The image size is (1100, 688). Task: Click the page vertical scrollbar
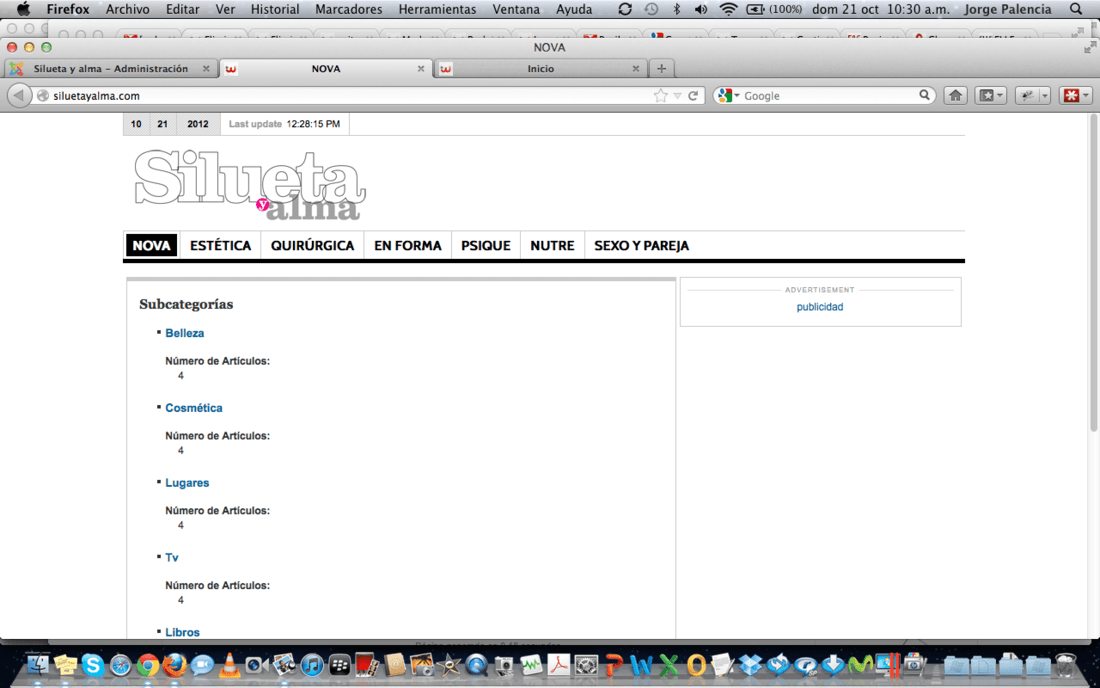point(1093,274)
